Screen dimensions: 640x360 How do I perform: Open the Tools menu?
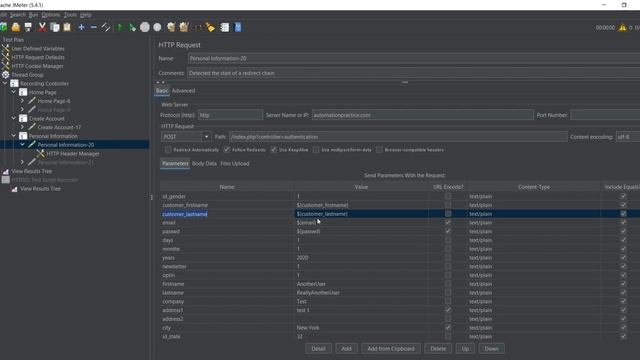tap(70, 15)
